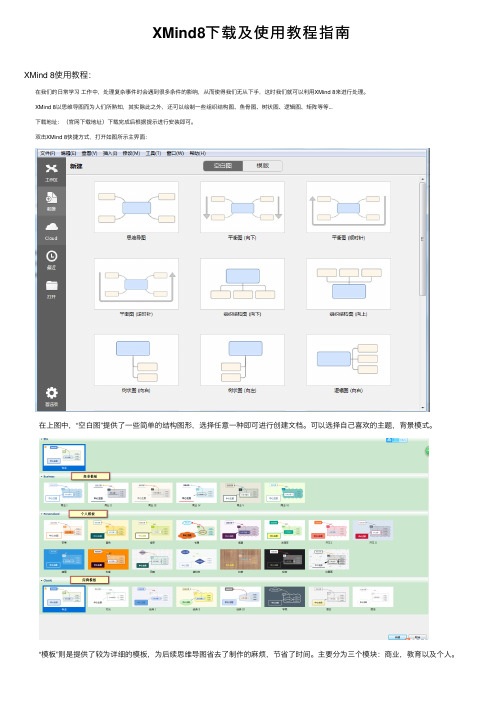Pick the purple central-topic theme in Personalized
Viewport: 504px width, 713px height.
[240, 530]
